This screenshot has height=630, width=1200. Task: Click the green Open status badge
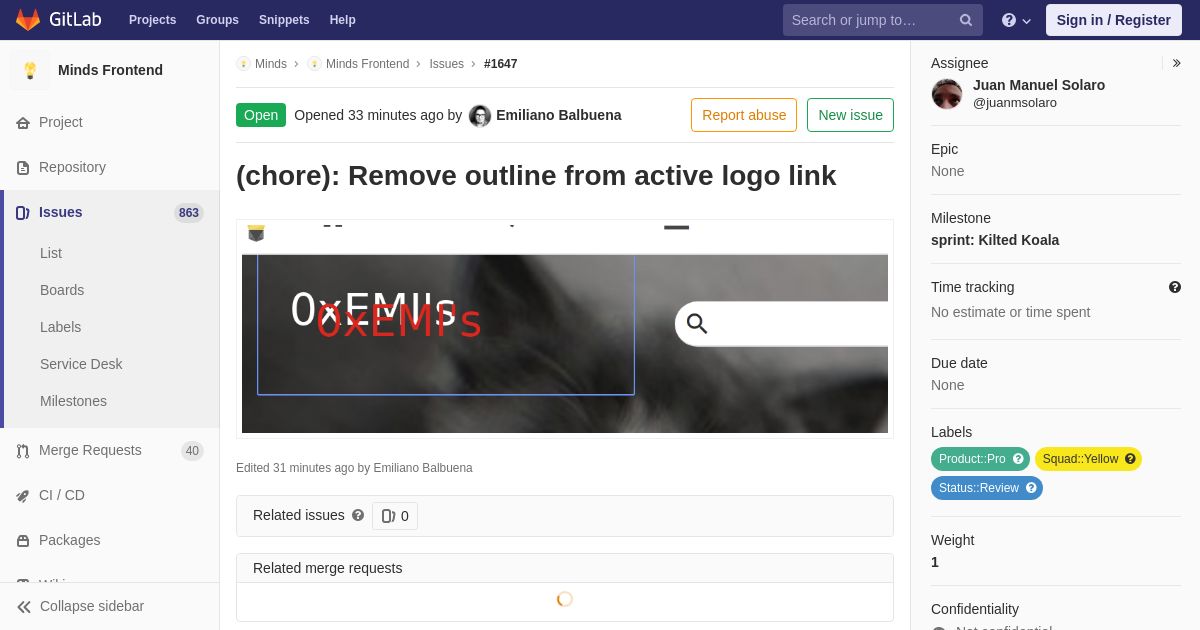coord(261,115)
